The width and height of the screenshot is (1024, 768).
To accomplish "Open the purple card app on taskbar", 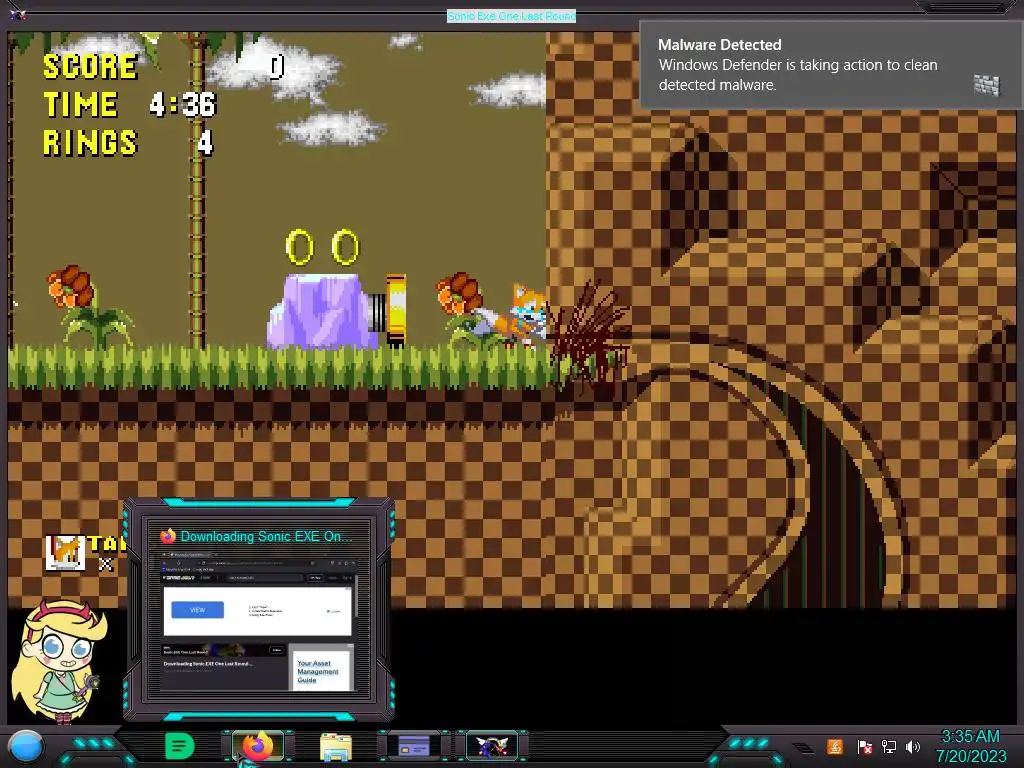I will pos(414,746).
